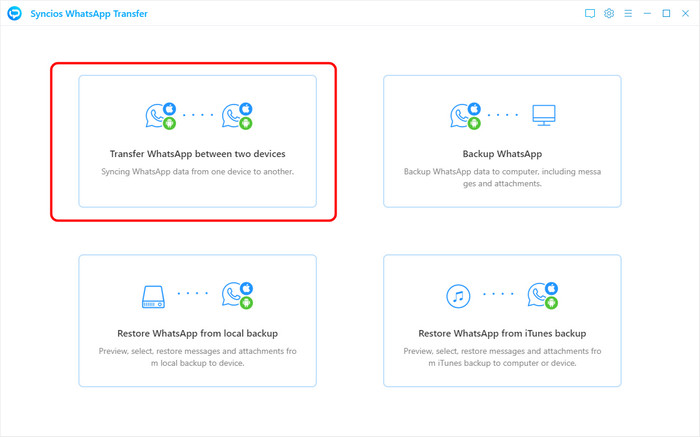
Task: Click 'm iTunes backup to computer or device.' text
Action: [502, 363]
